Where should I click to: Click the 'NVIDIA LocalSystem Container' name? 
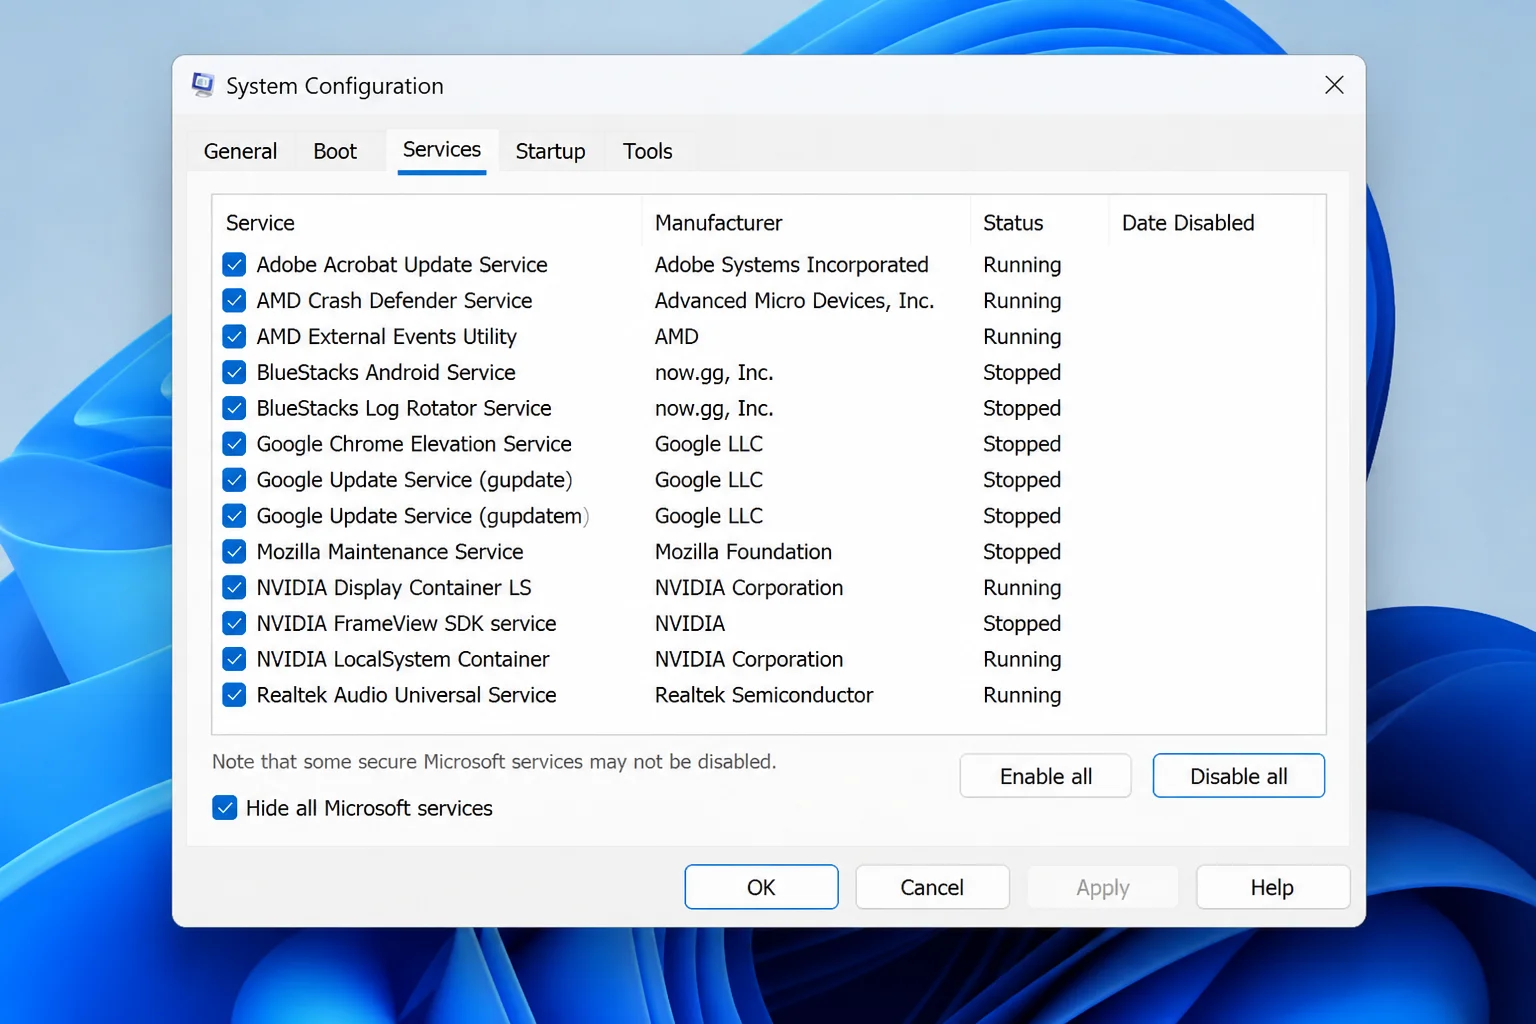click(x=403, y=660)
